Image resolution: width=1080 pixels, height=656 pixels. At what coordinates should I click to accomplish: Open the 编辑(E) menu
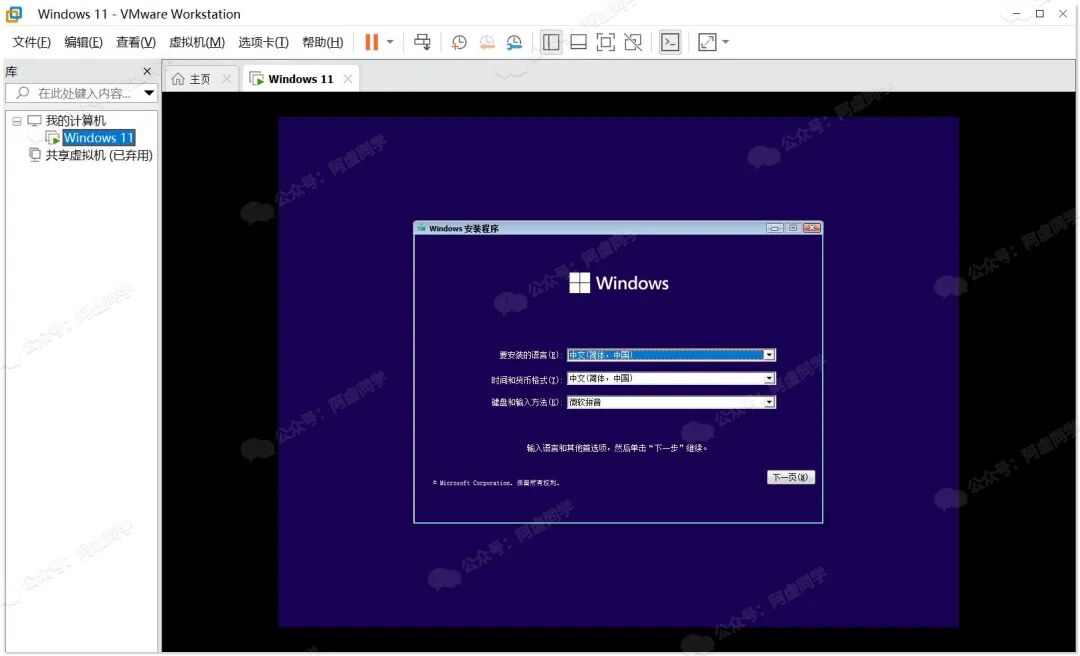(83, 42)
